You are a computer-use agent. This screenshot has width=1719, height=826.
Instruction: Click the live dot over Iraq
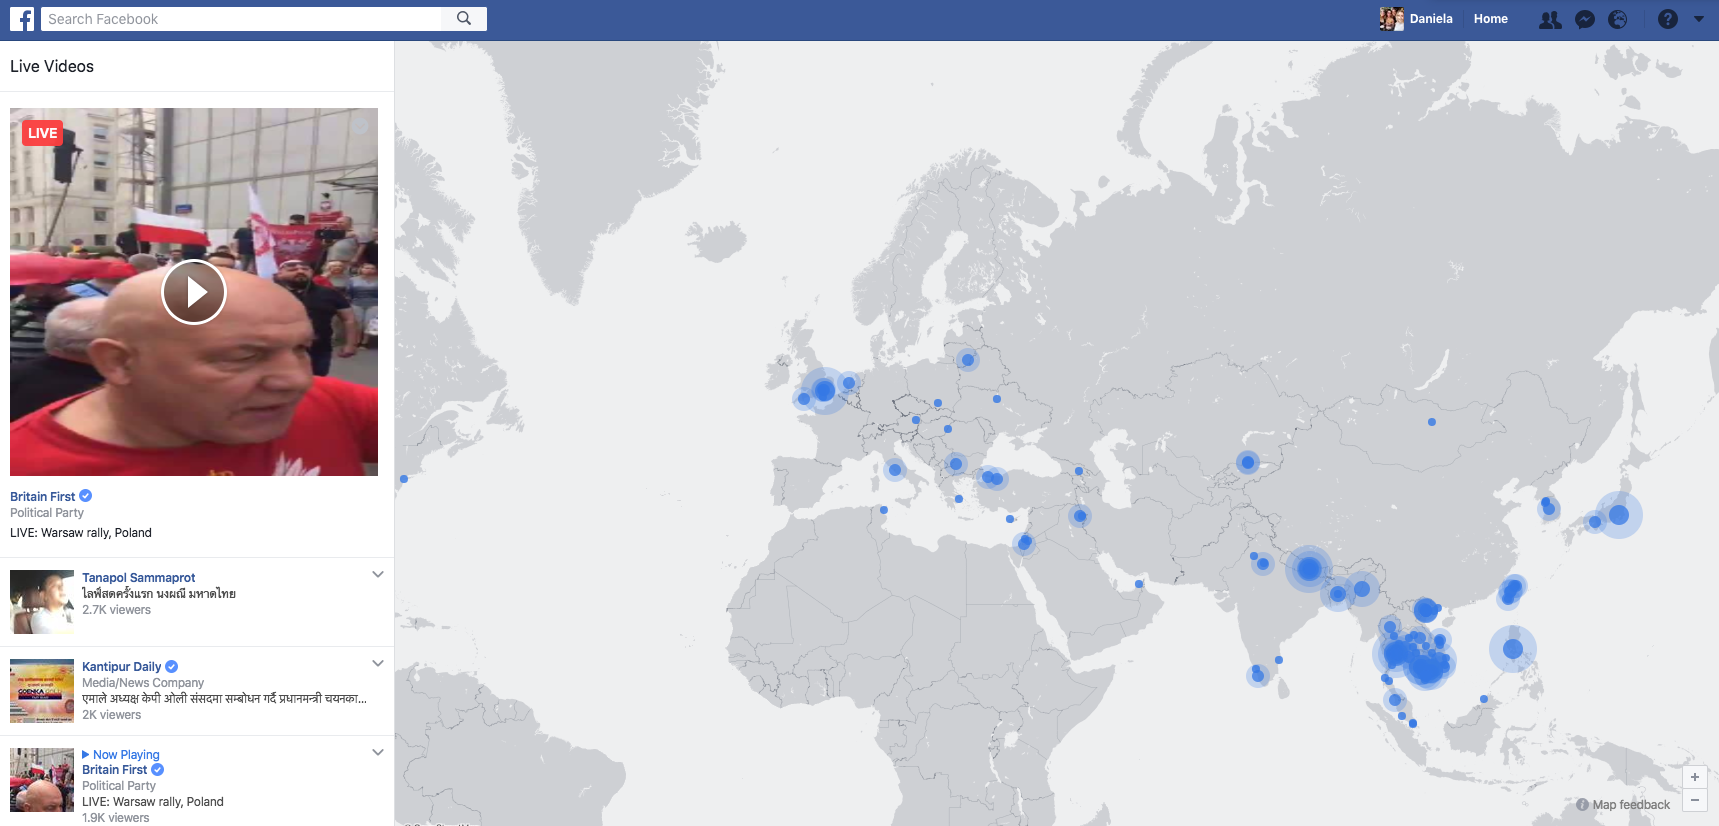pos(1080,516)
